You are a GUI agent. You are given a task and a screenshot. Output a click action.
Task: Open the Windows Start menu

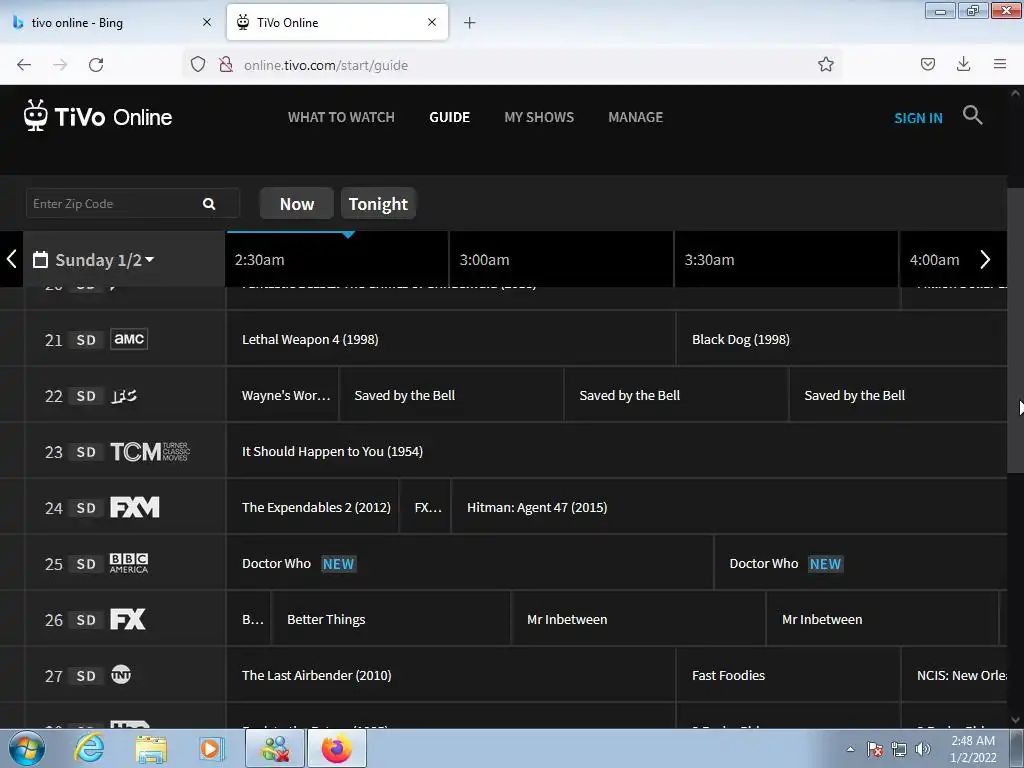pyautogui.click(x=27, y=748)
